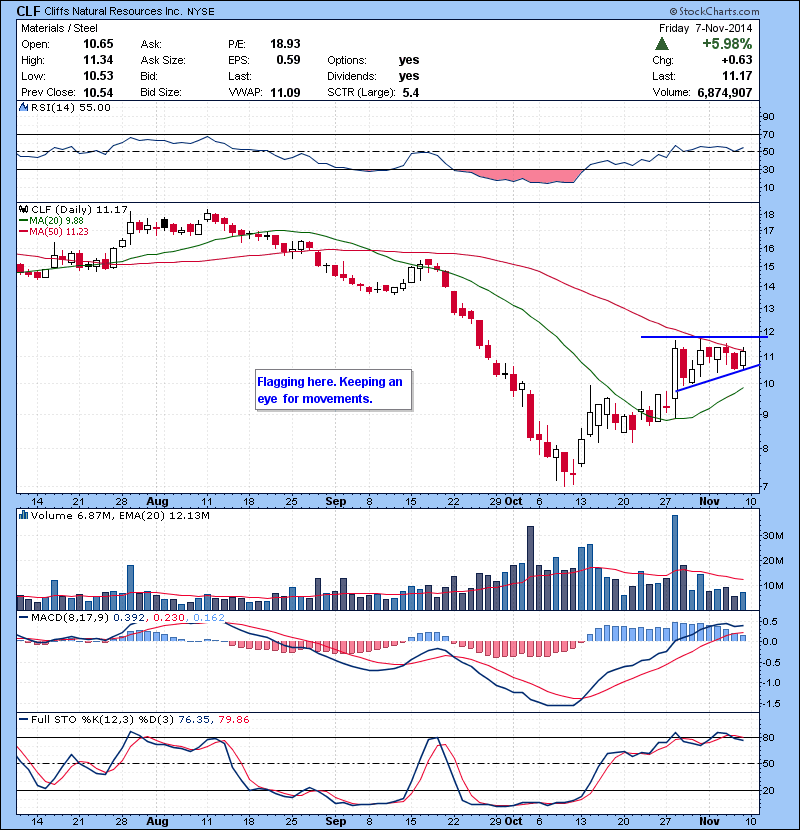Click the StockCharts.com watermark link
Image resolution: width=800 pixels, height=830 pixels.
tap(714, 11)
